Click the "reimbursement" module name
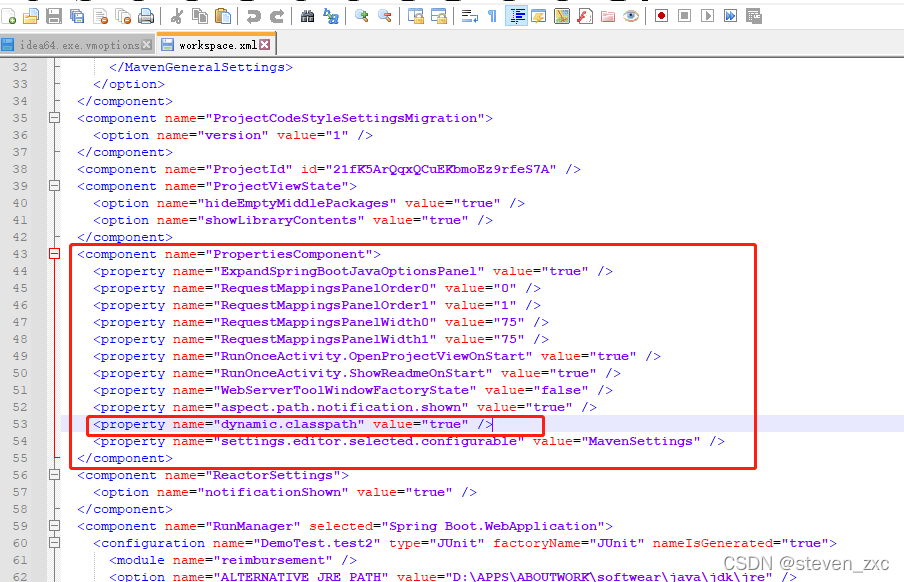The image size is (904, 582). (273, 560)
